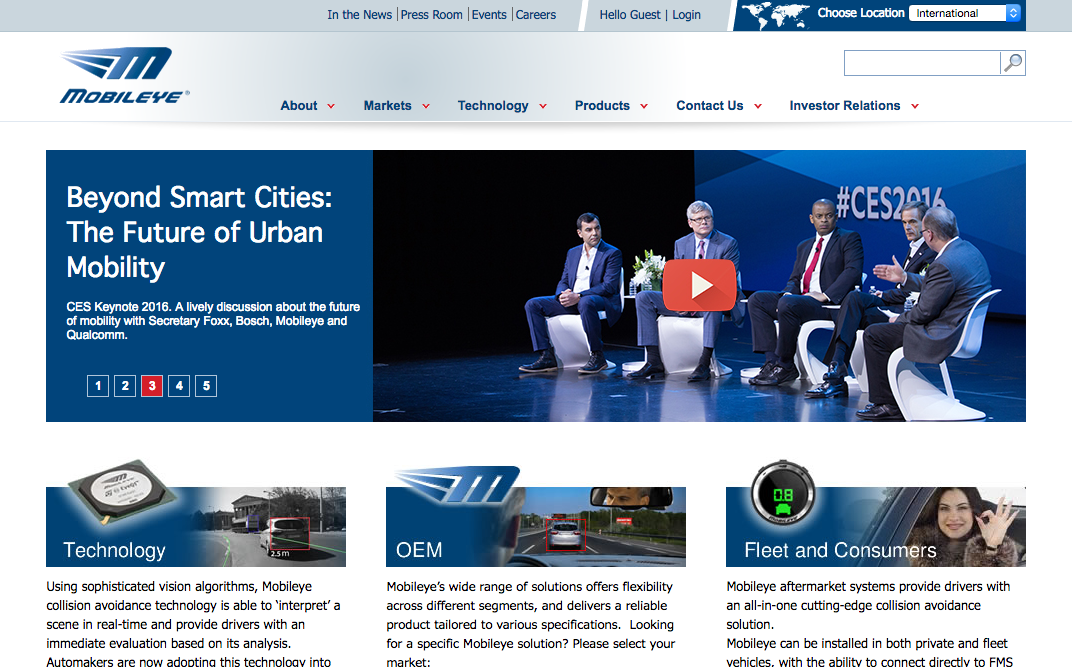Screen dimensions: 1072x667
Task: Visit the Press Room link
Action: [x=431, y=15]
